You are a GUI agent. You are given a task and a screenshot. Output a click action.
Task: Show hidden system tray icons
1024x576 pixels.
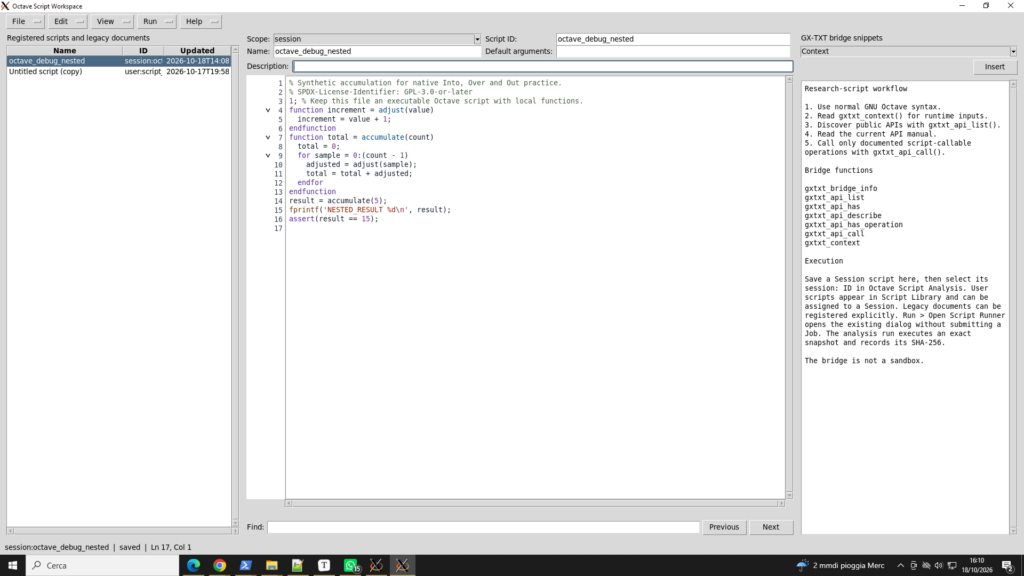click(x=901, y=566)
